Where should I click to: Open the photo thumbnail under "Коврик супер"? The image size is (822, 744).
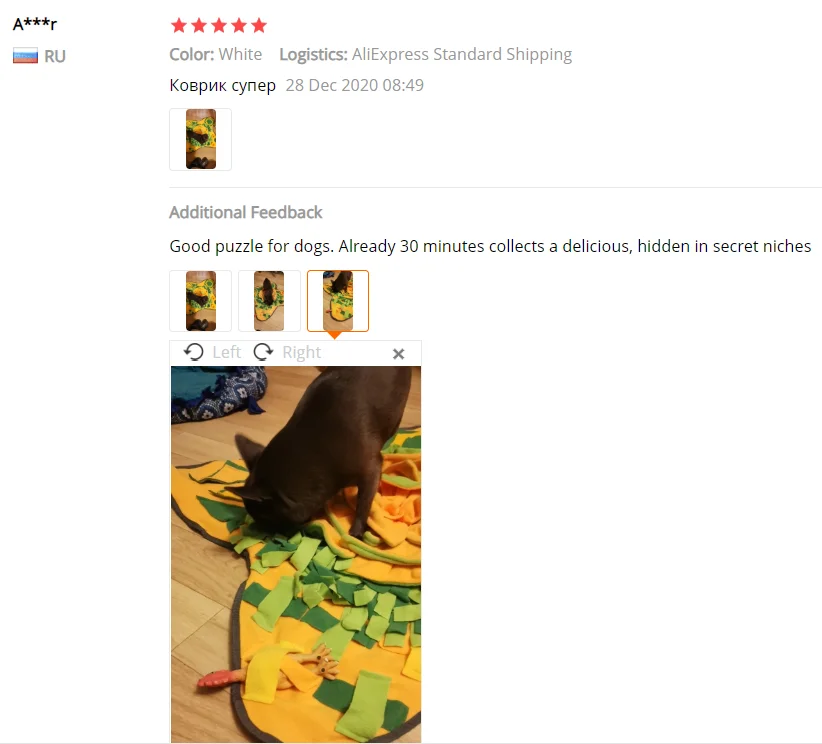point(200,139)
